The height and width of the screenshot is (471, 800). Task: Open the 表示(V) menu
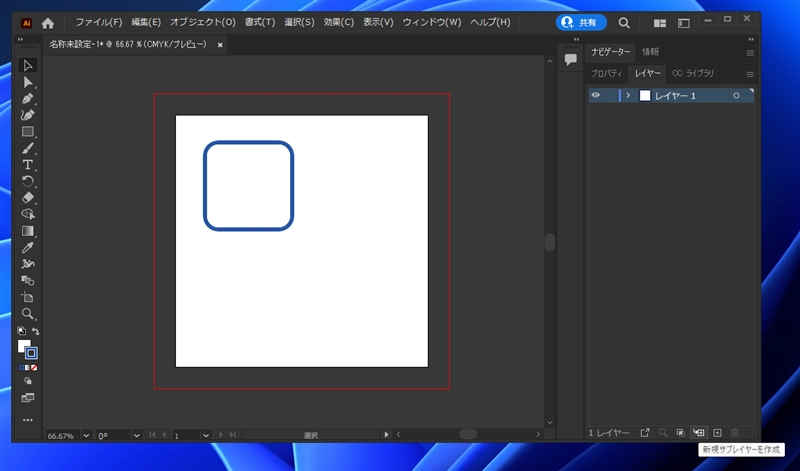coord(378,22)
